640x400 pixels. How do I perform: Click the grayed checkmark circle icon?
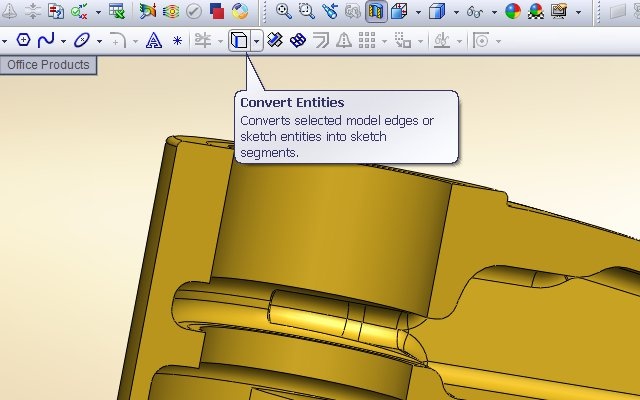193,11
